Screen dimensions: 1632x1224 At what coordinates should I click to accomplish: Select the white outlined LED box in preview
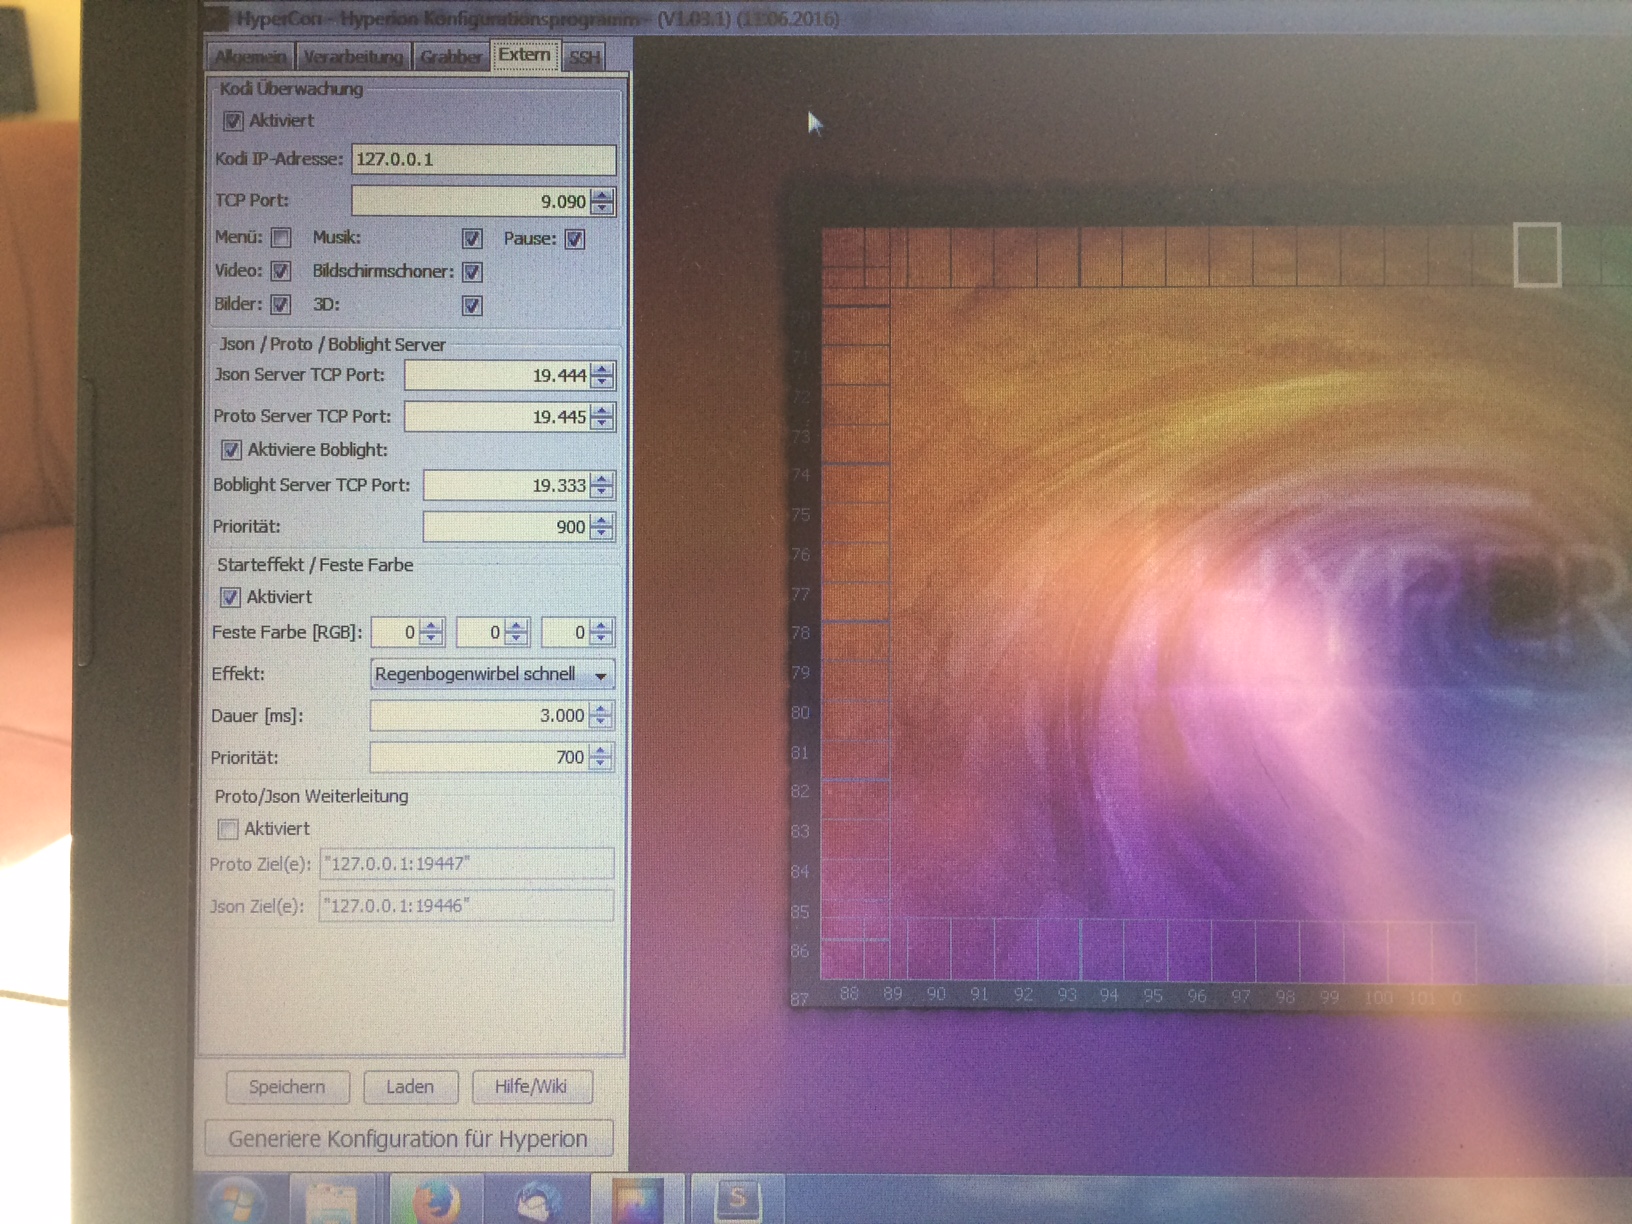(1537, 256)
